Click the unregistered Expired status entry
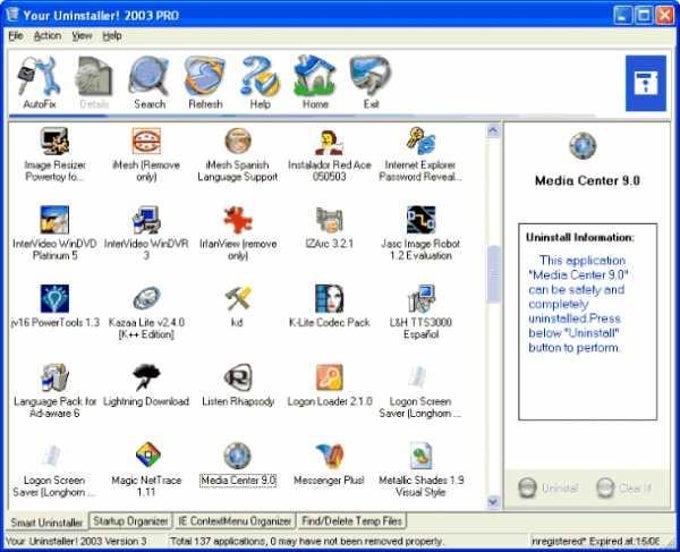This screenshot has height=552, width=680. click(596, 541)
